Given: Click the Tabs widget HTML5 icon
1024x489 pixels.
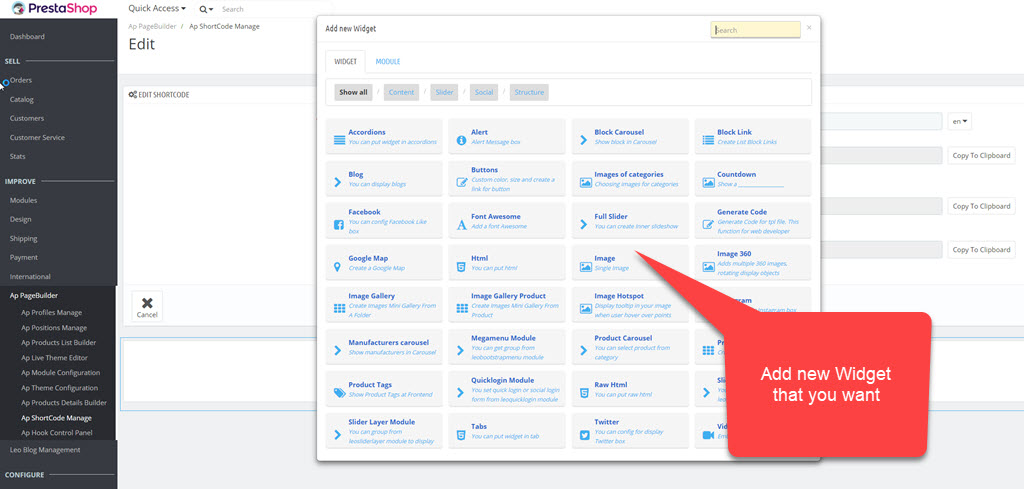Looking at the screenshot, I should click(x=461, y=435).
